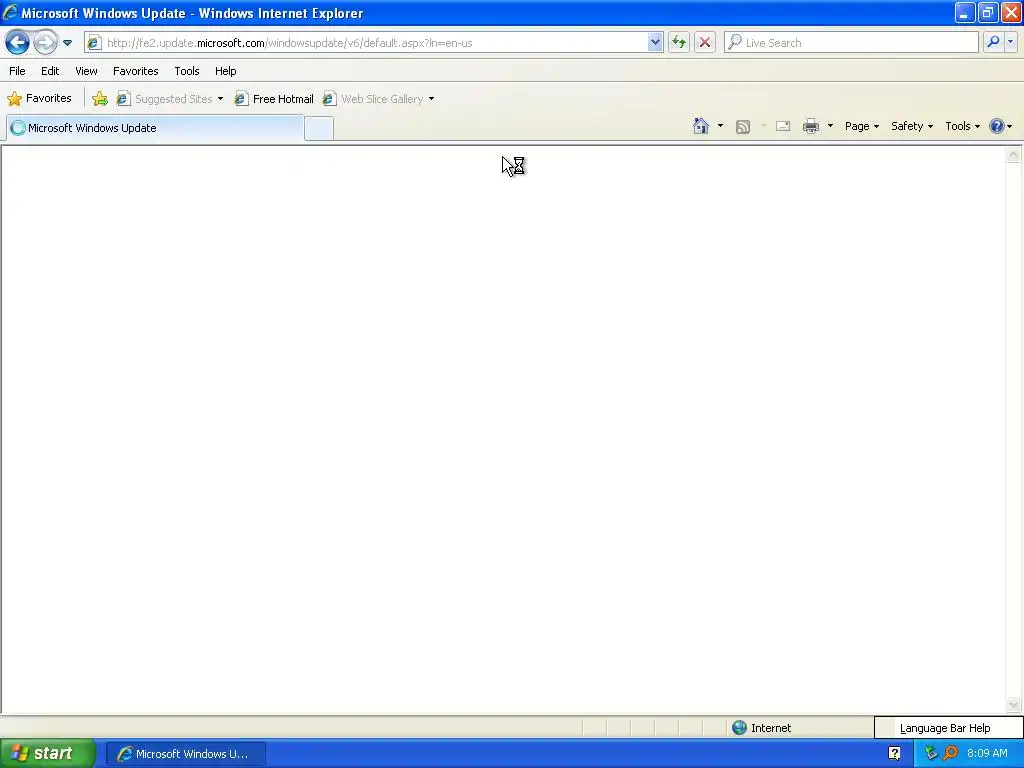Restore down the Internet Explorer window
This screenshot has height=768, width=1024.
pos(987,12)
